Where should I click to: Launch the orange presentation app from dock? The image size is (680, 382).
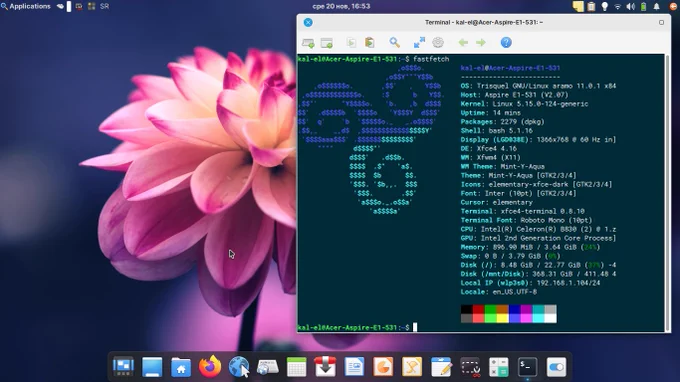[x=383, y=367]
